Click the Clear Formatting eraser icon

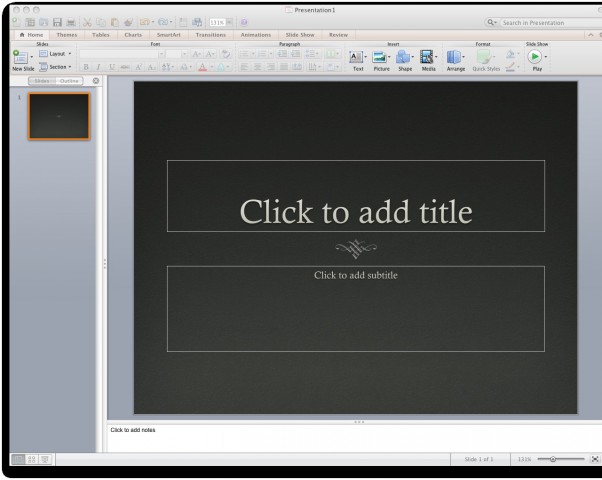[x=226, y=54]
